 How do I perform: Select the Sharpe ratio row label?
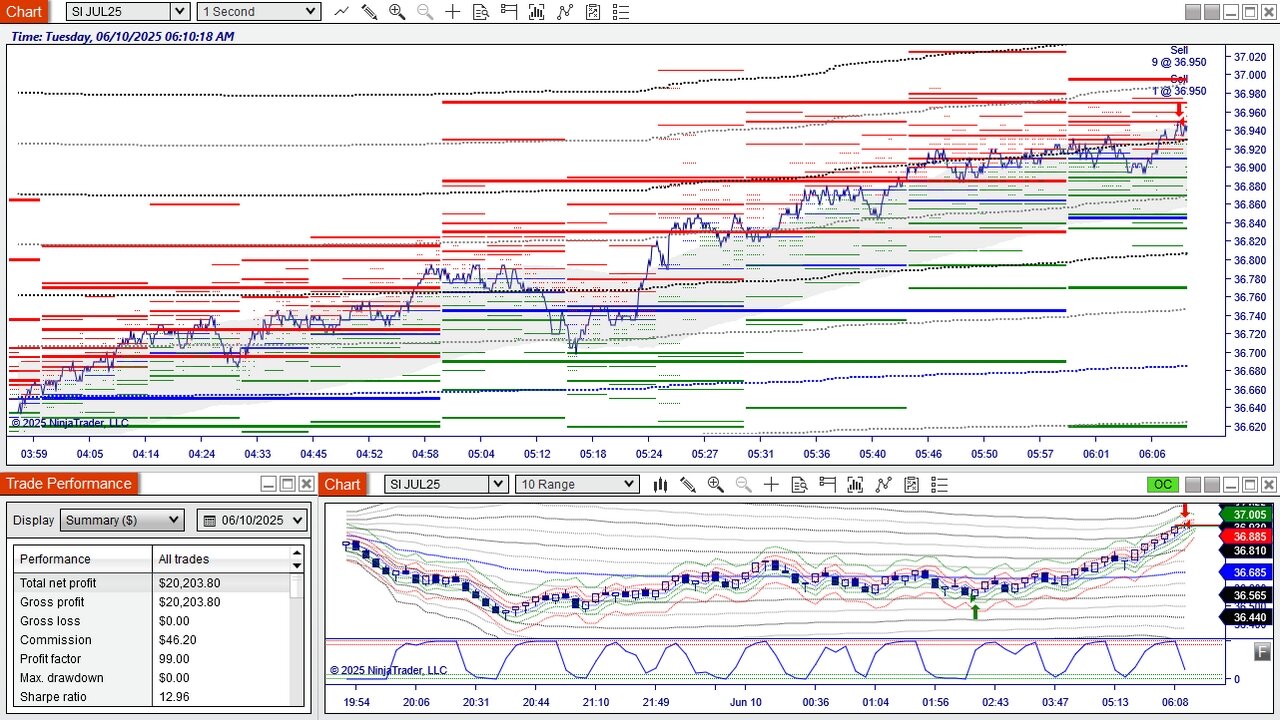pyautogui.click(x=54, y=697)
